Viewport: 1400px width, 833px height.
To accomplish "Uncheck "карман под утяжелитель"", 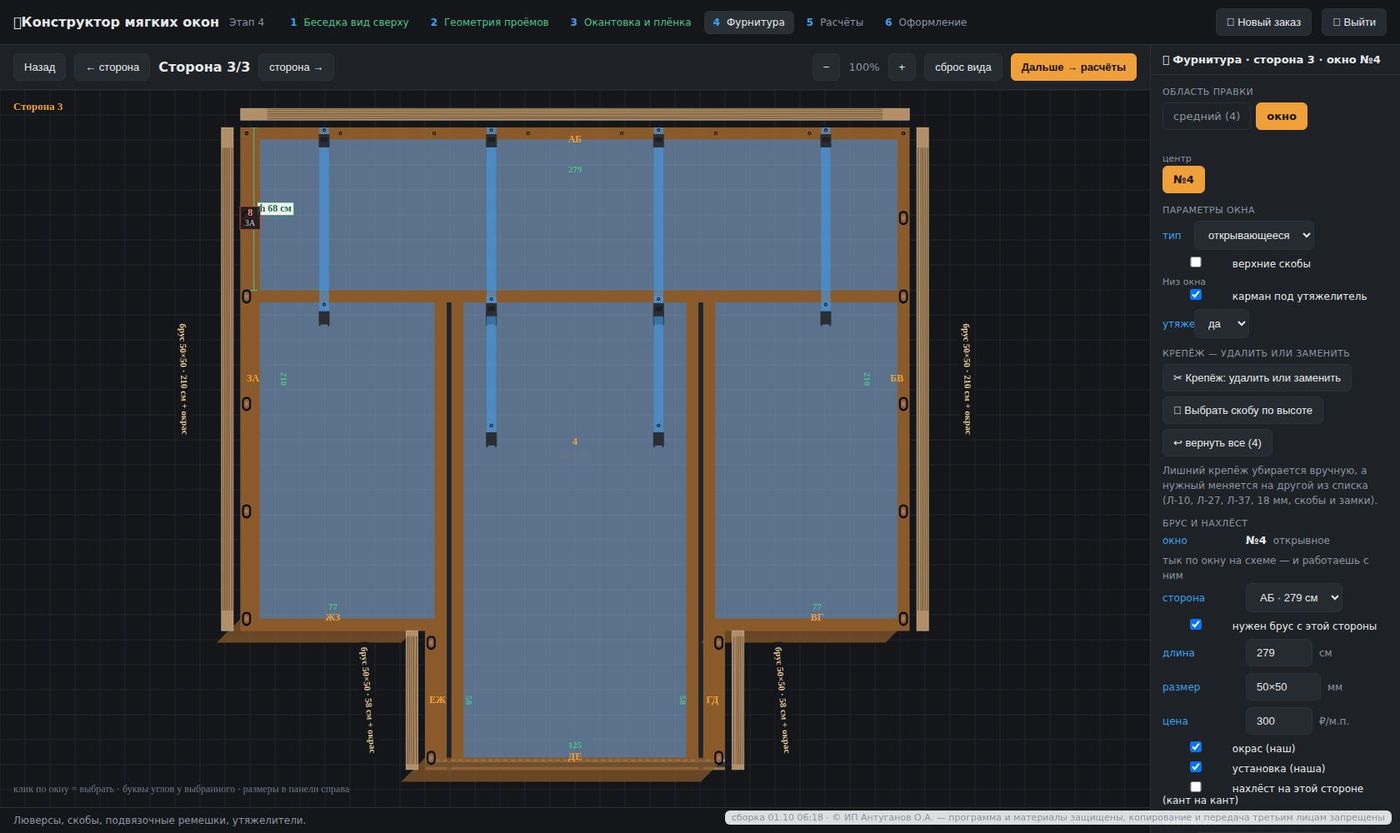I will click(x=1195, y=295).
